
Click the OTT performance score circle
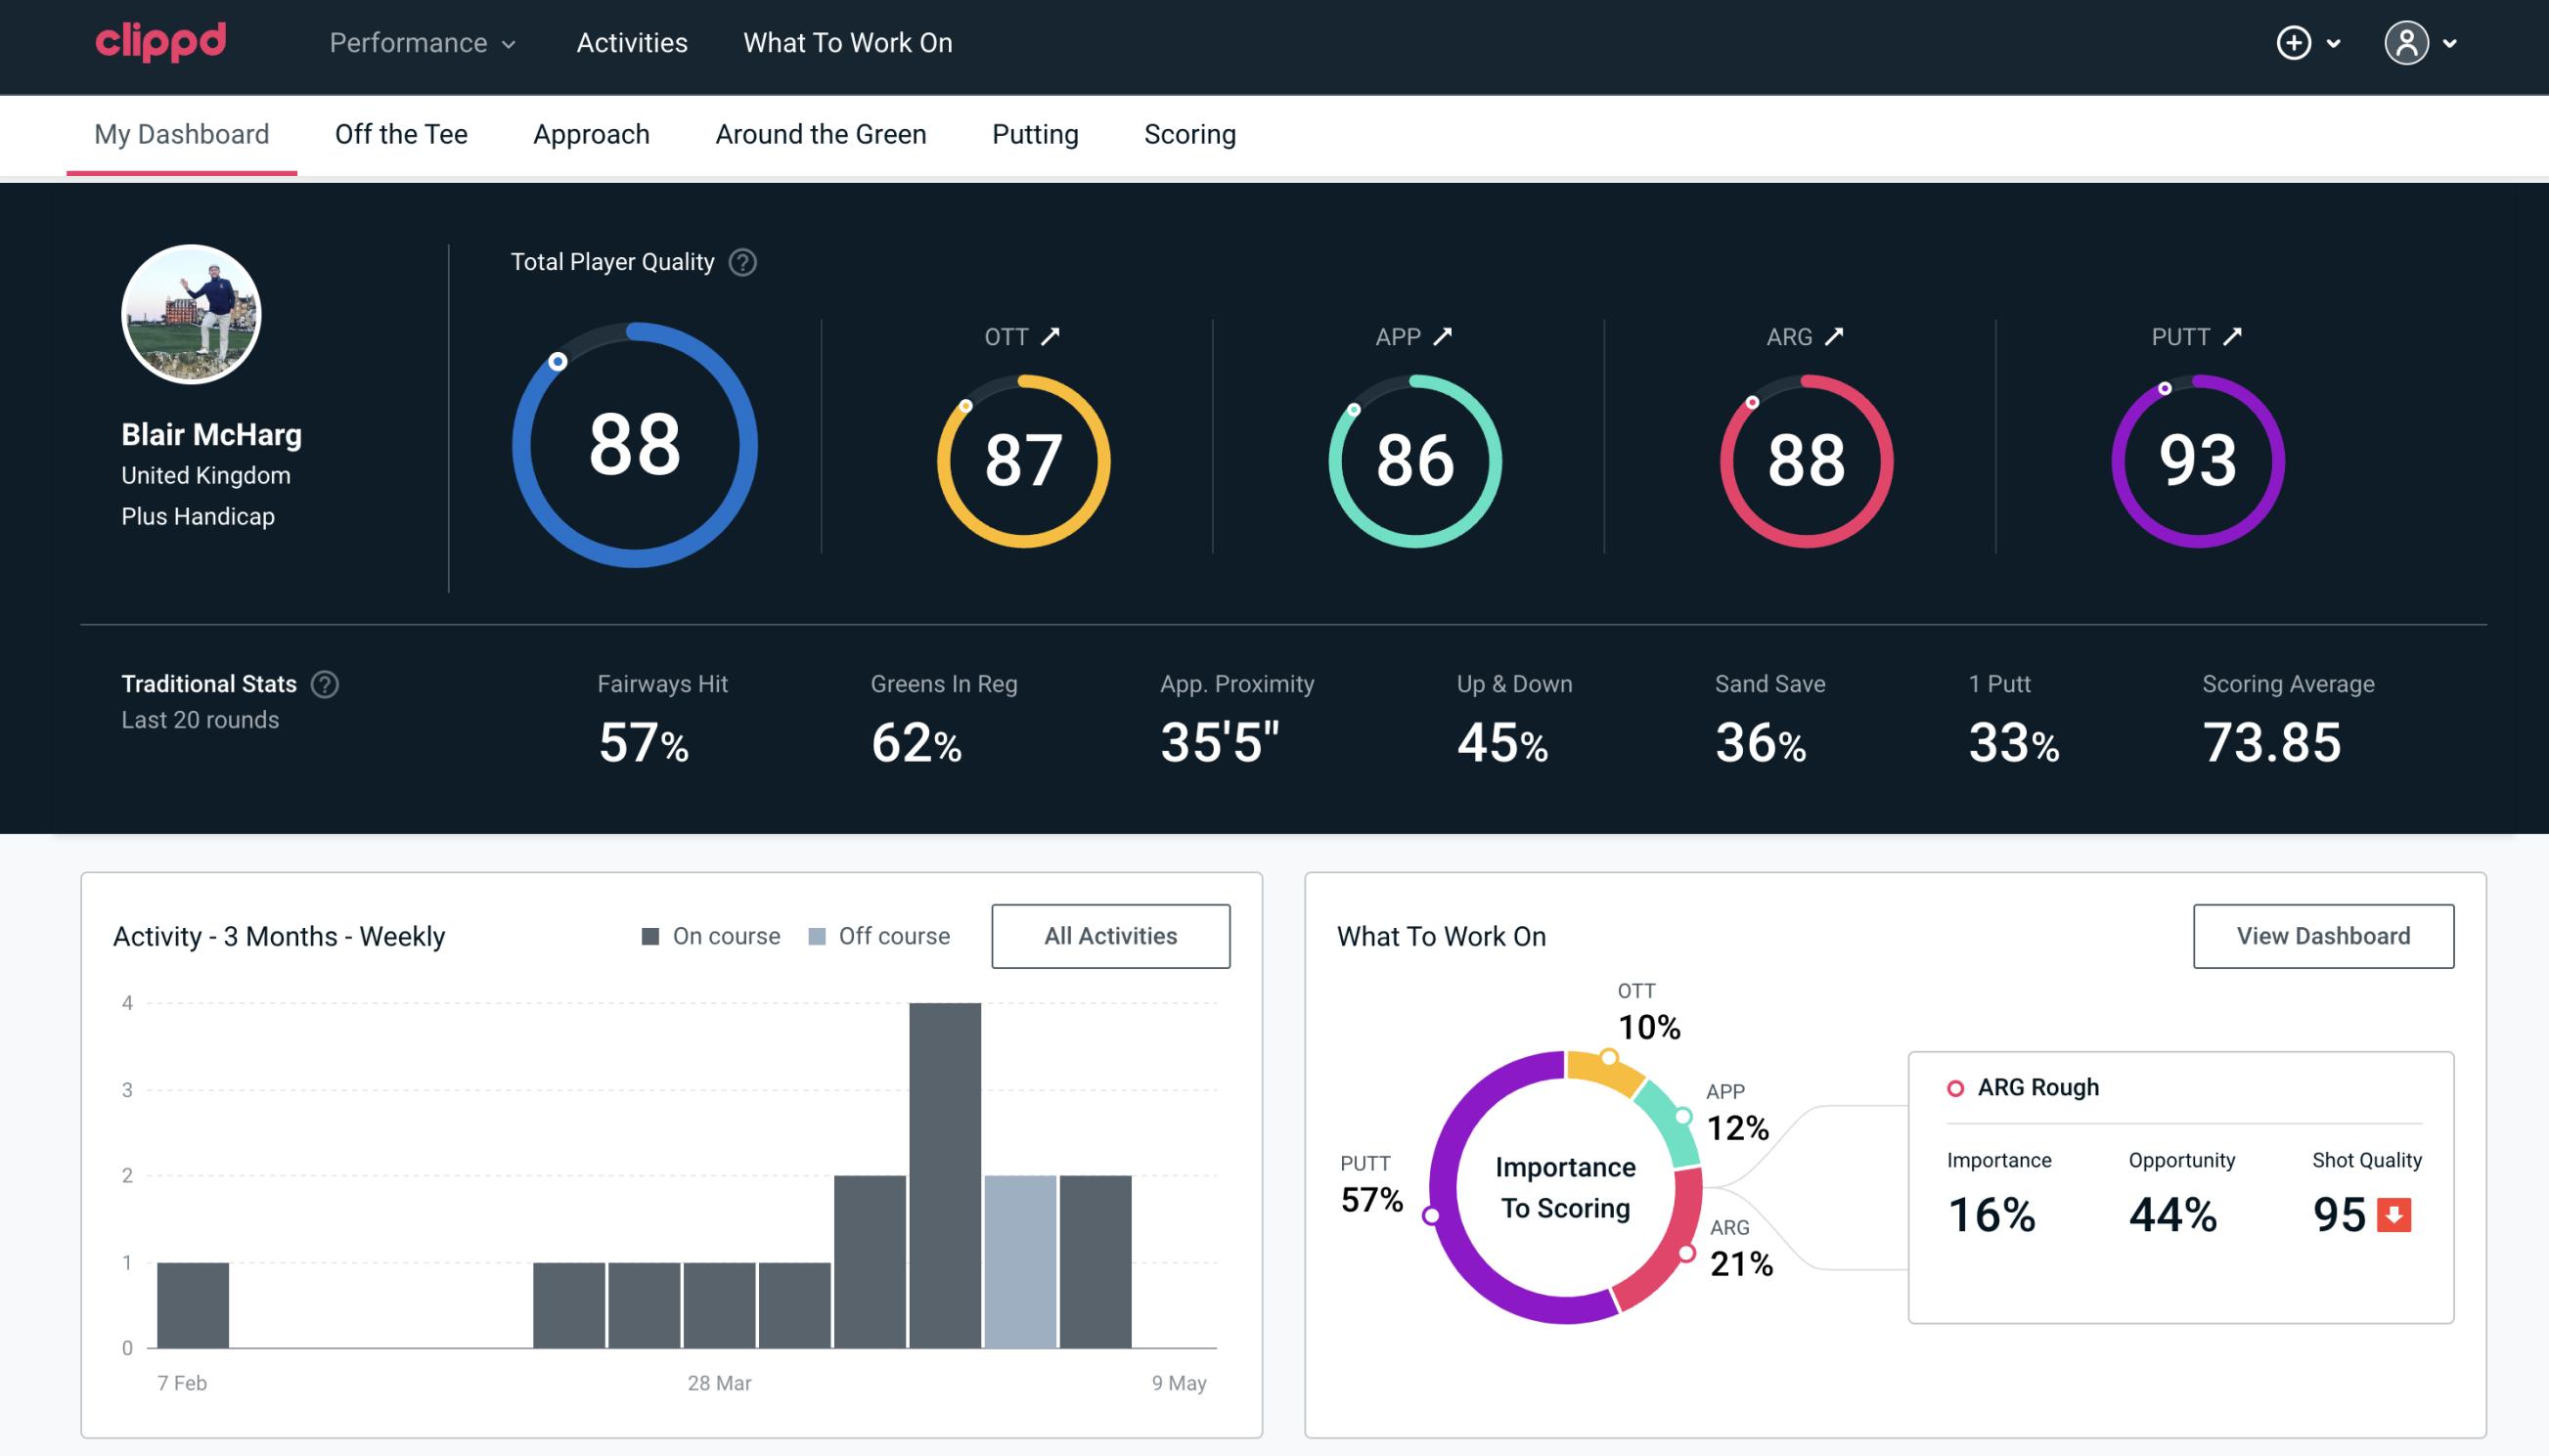click(x=1020, y=459)
